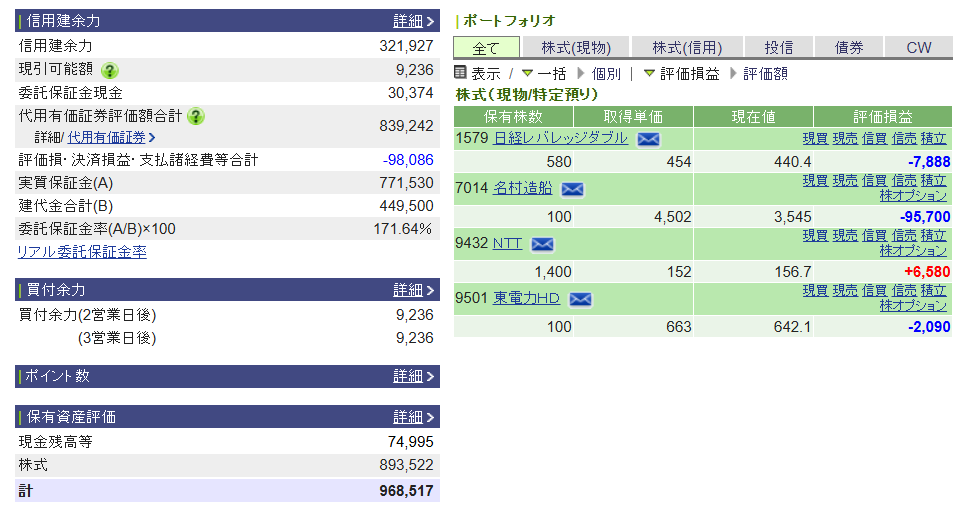
Task: Switch to the 投信 tab
Action: 778,47
